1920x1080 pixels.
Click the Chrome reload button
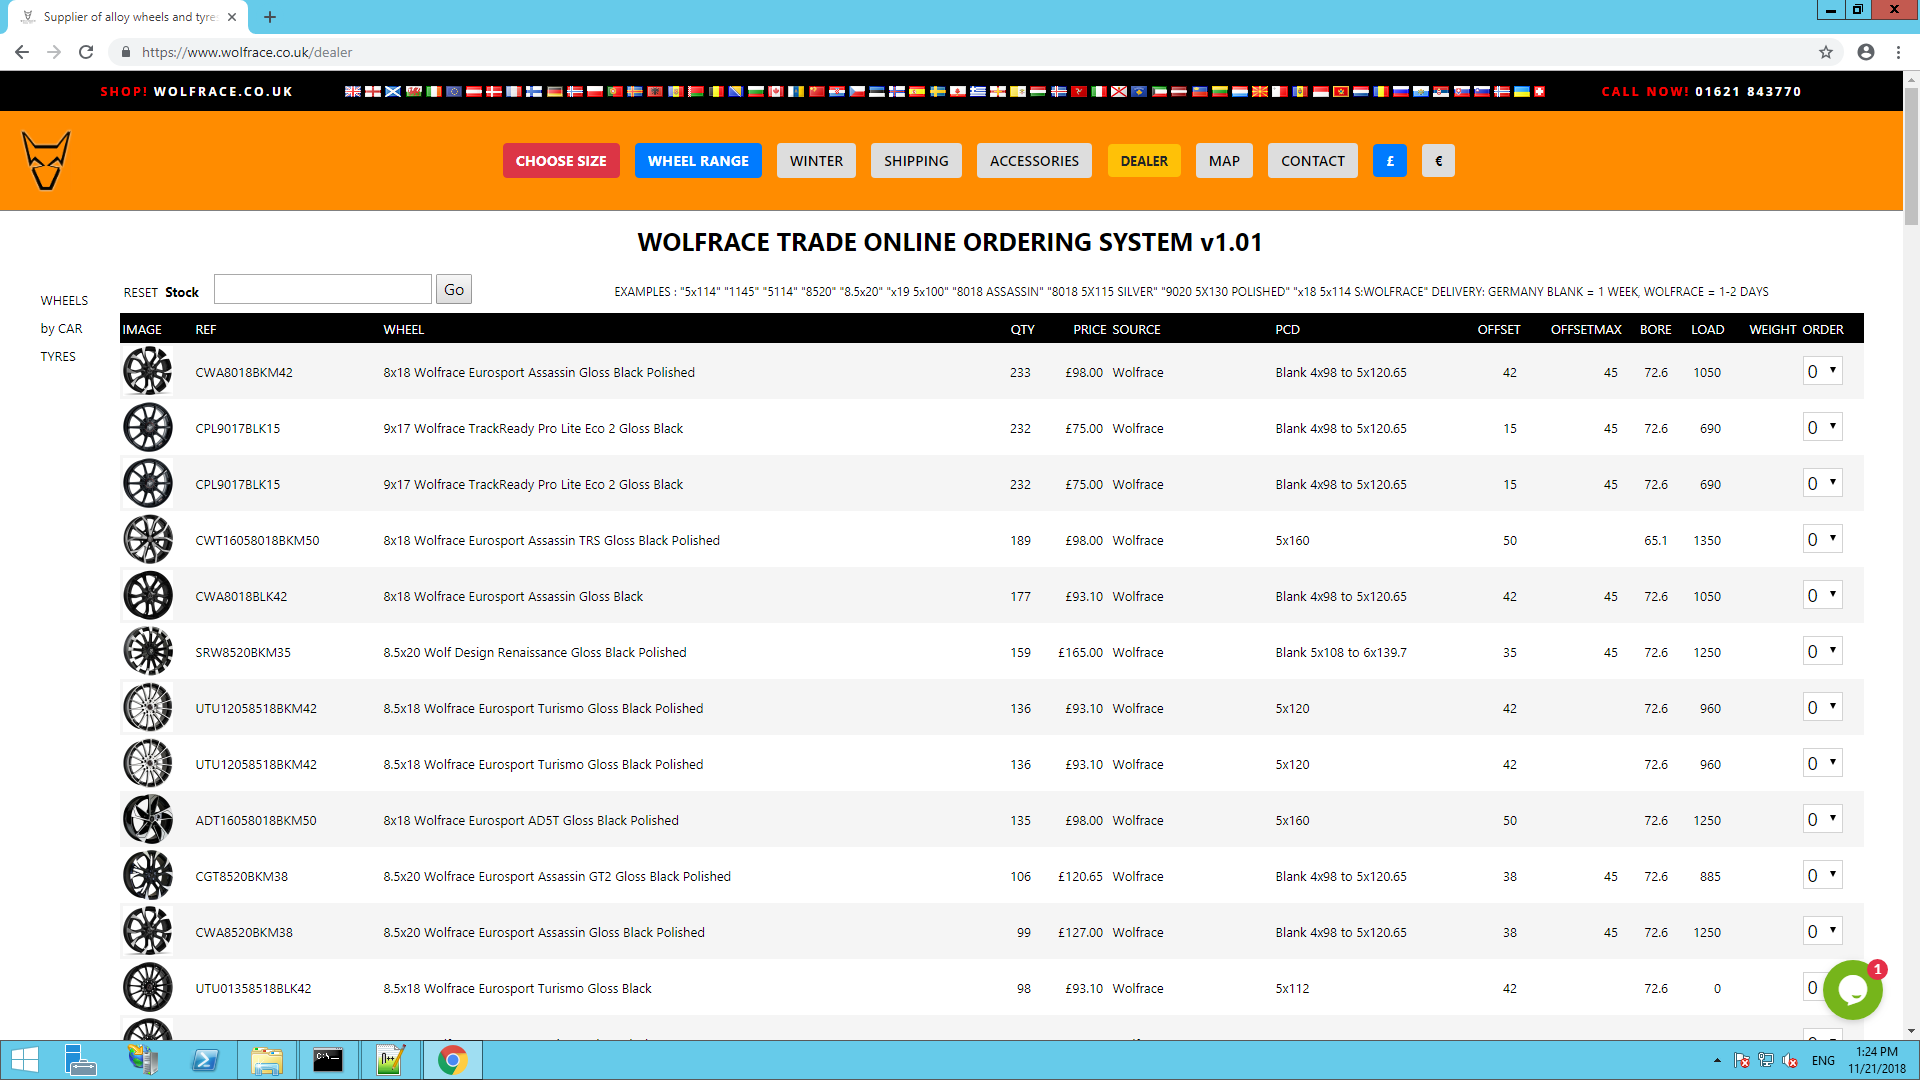pos(86,52)
